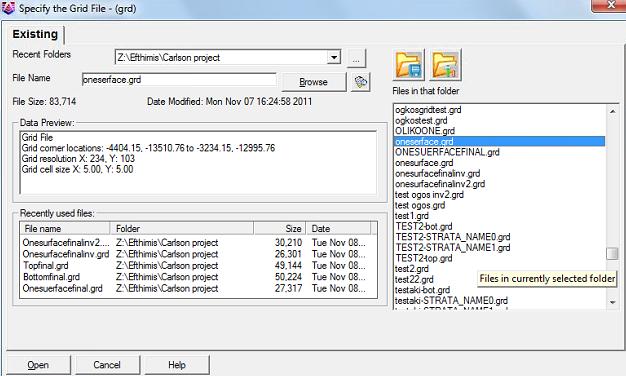Click the Browse button
The image size is (626, 376).
click(x=314, y=82)
